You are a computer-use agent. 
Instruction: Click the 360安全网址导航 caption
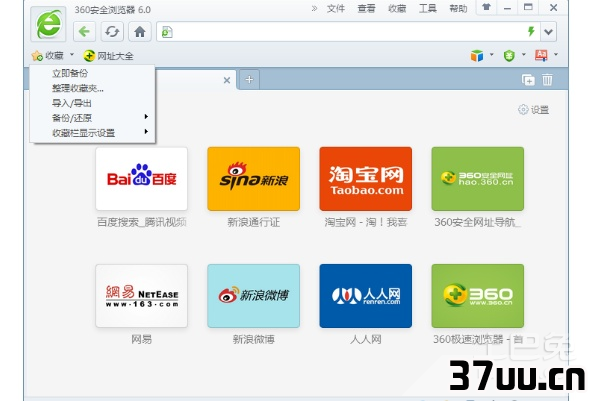click(477, 222)
